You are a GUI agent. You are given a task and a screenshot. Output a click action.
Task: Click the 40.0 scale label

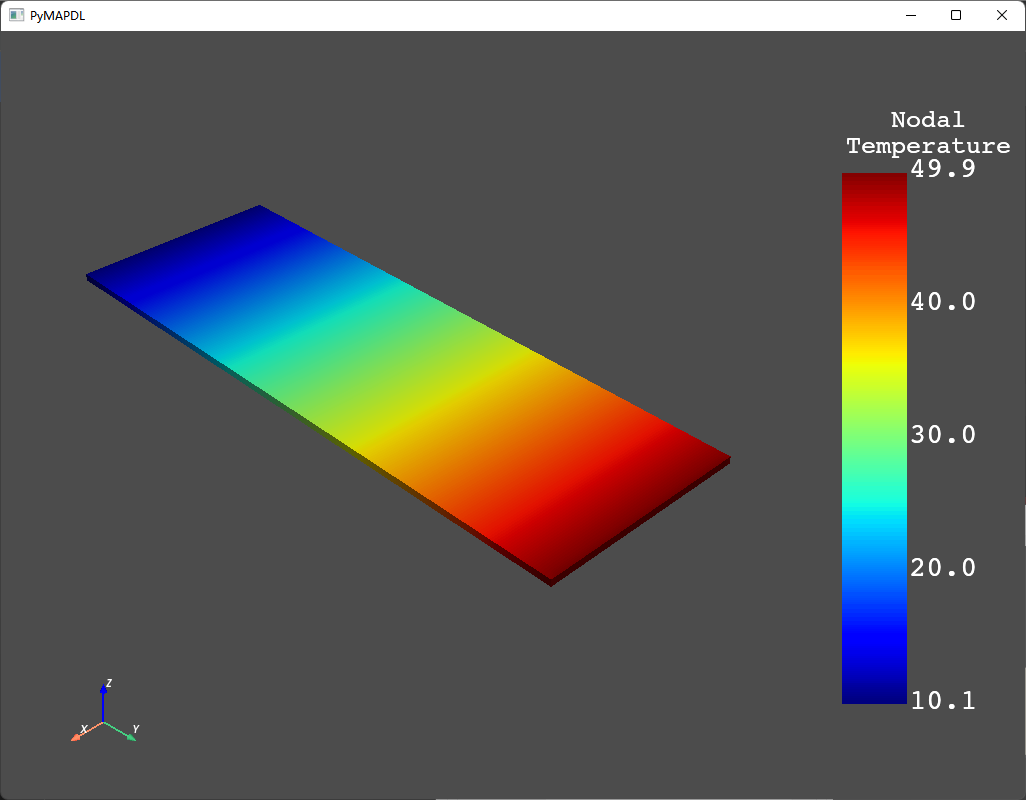(x=943, y=302)
